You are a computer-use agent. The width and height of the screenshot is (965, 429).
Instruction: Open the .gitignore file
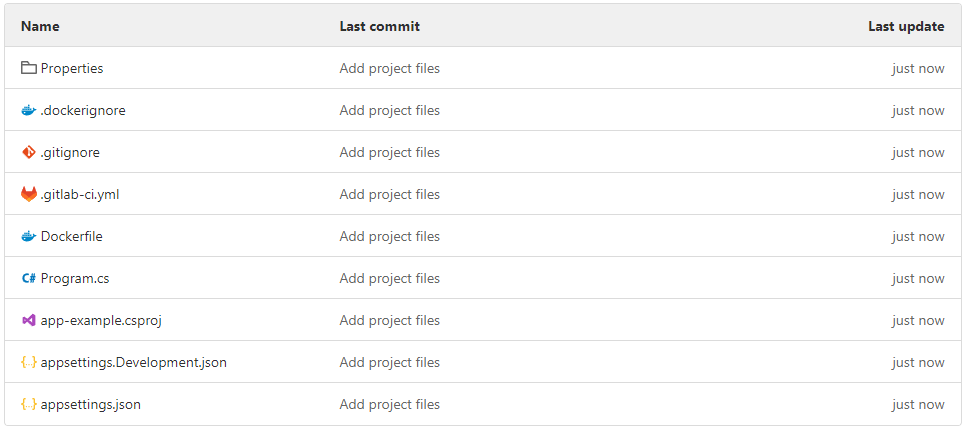point(70,152)
